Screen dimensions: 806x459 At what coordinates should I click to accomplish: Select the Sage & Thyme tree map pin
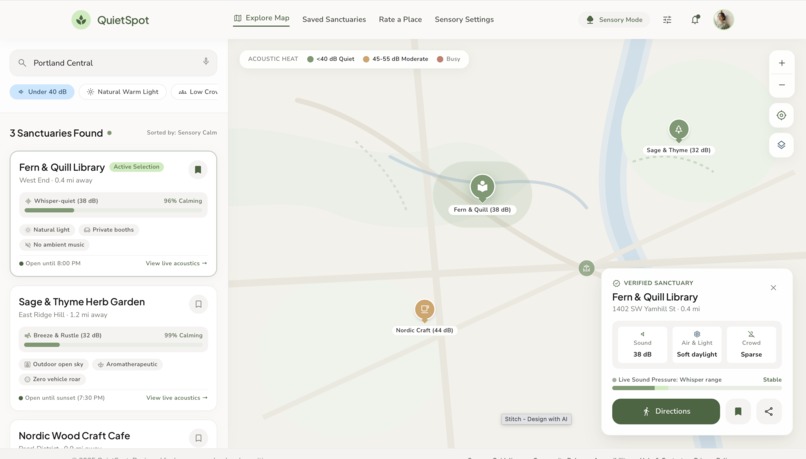679,130
